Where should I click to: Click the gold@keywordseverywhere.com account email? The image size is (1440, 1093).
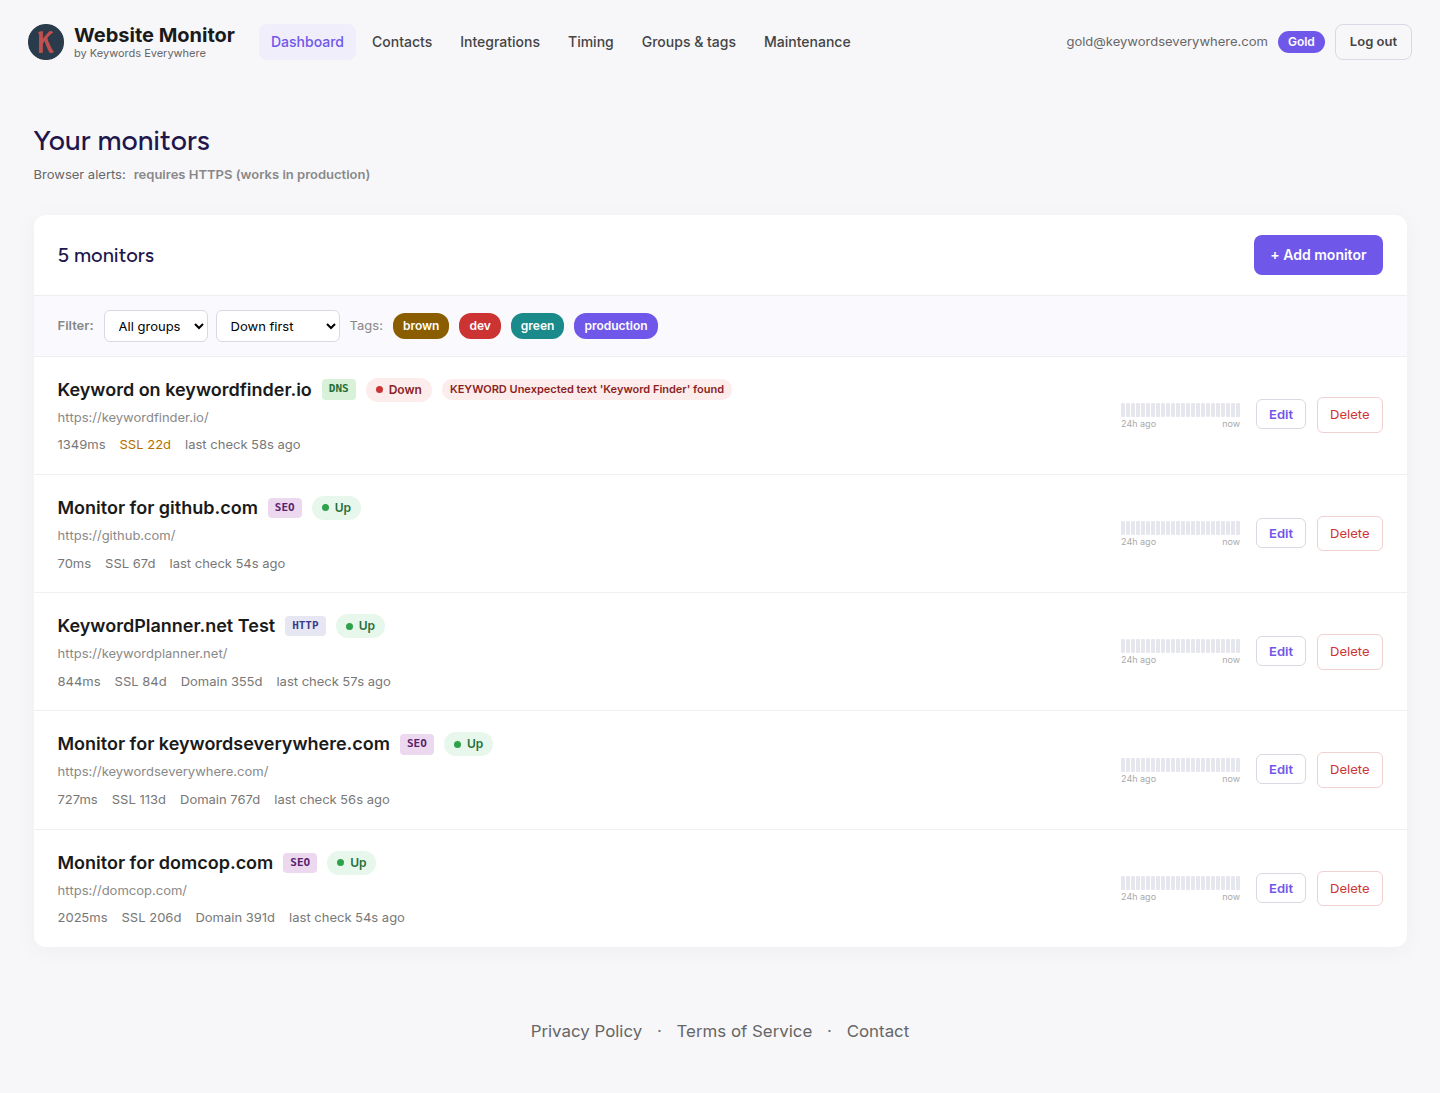coord(1167,42)
